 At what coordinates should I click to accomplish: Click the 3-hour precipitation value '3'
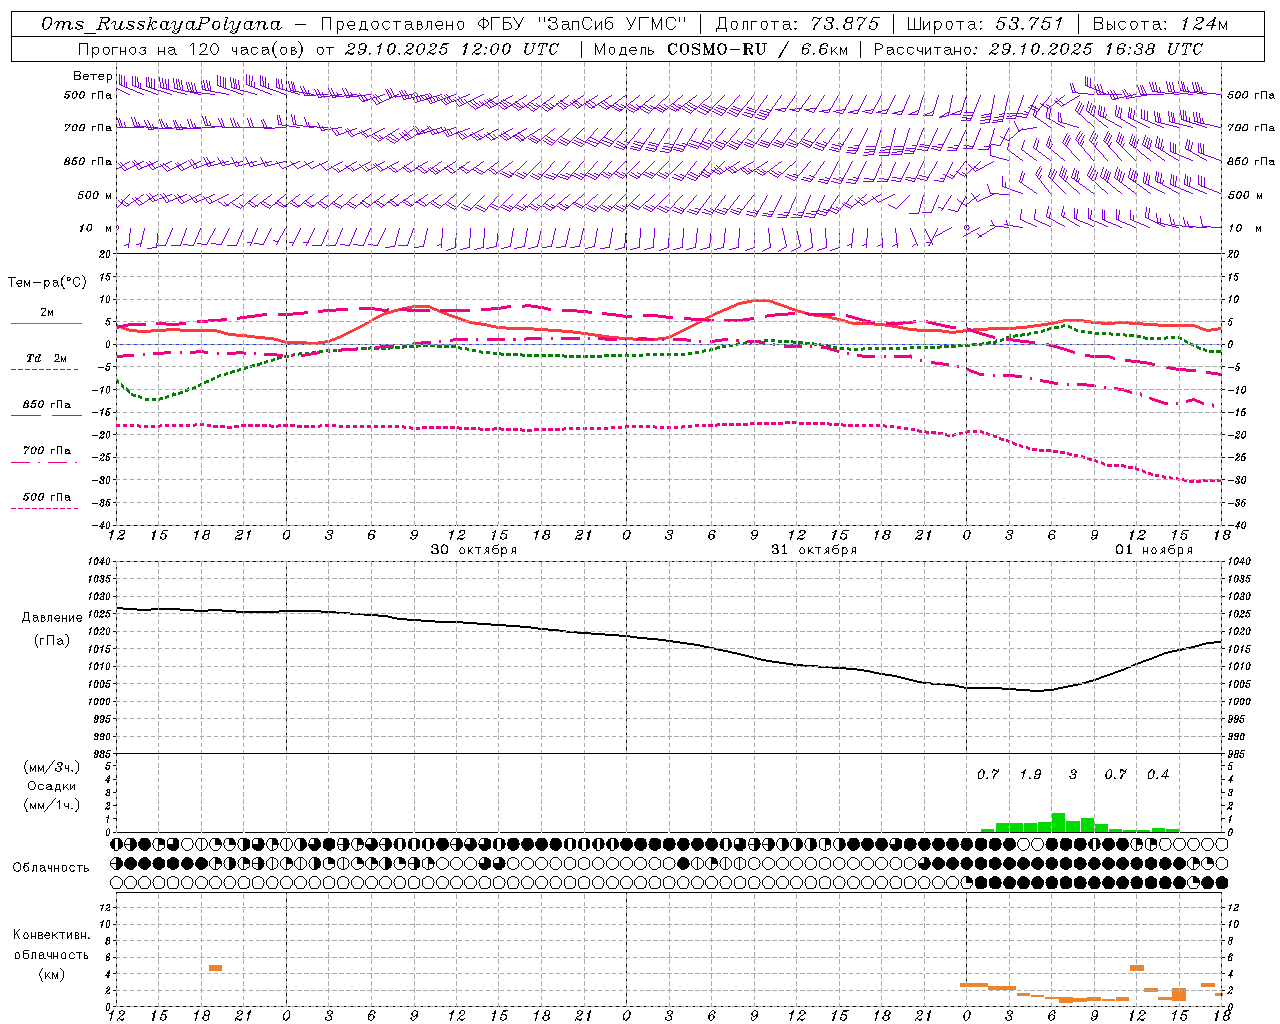coord(1073,775)
